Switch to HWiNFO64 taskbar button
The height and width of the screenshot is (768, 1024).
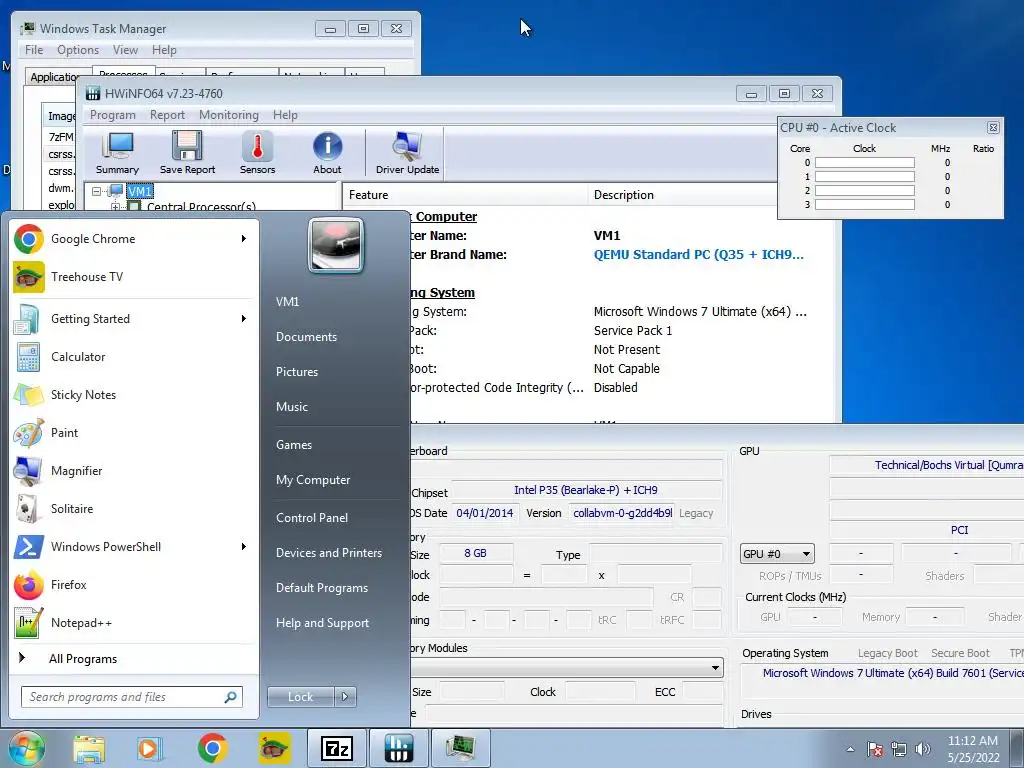(x=398, y=748)
